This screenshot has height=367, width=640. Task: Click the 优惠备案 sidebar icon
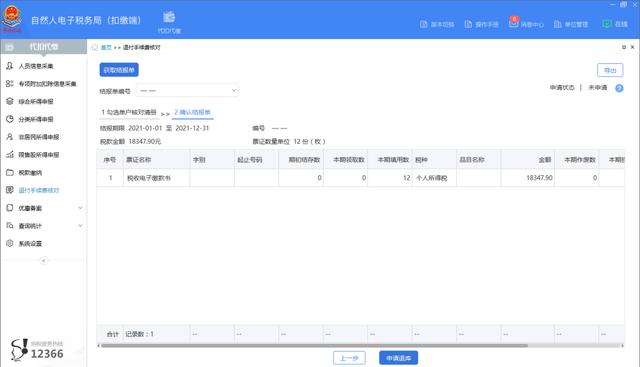[x=9, y=208]
